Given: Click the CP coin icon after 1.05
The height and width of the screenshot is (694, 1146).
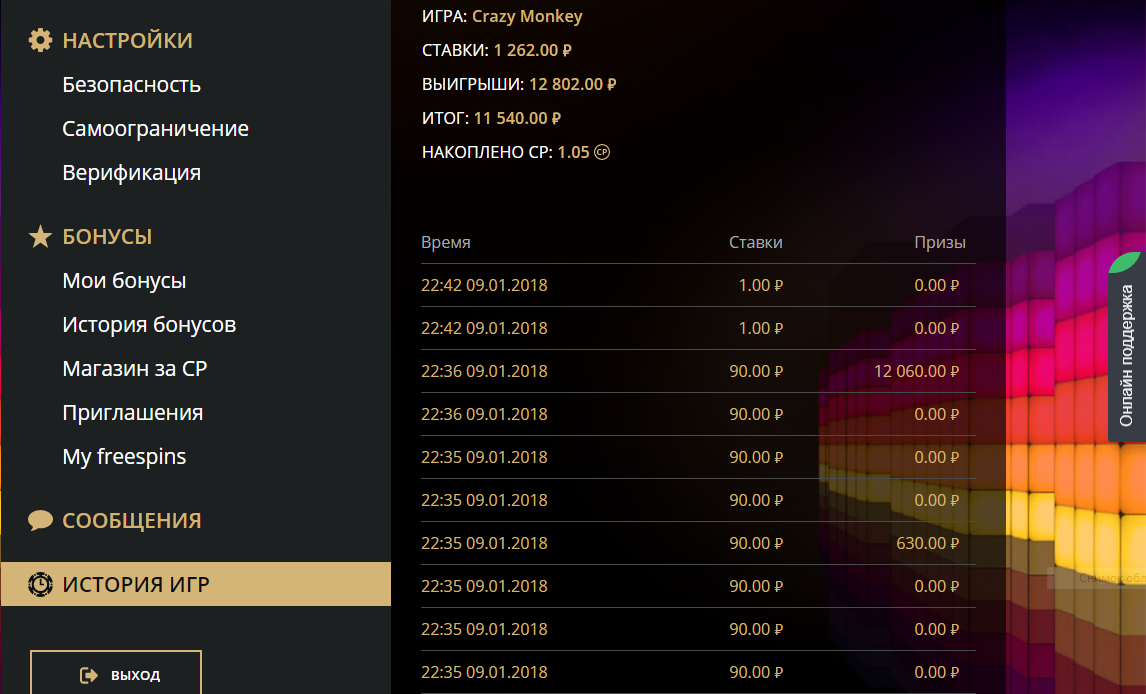Looking at the screenshot, I should (602, 153).
